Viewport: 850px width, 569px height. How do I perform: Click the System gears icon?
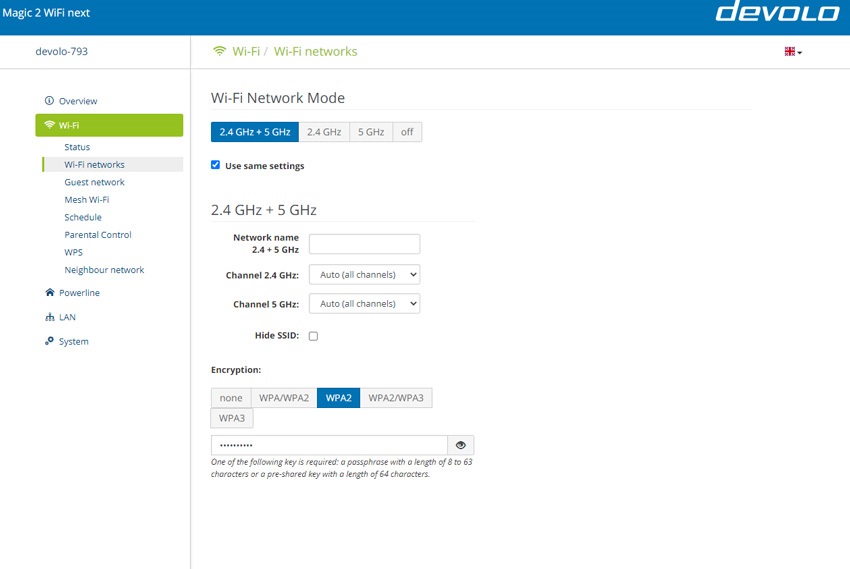click(49, 341)
